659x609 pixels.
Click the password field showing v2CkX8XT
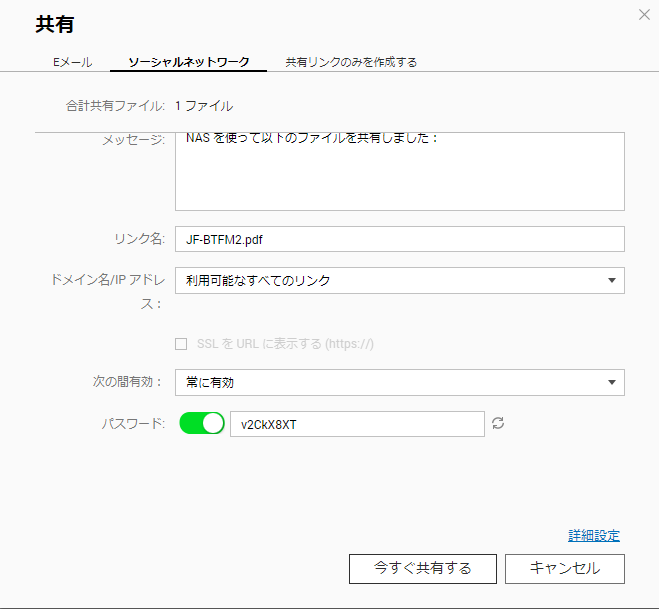point(357,424)
